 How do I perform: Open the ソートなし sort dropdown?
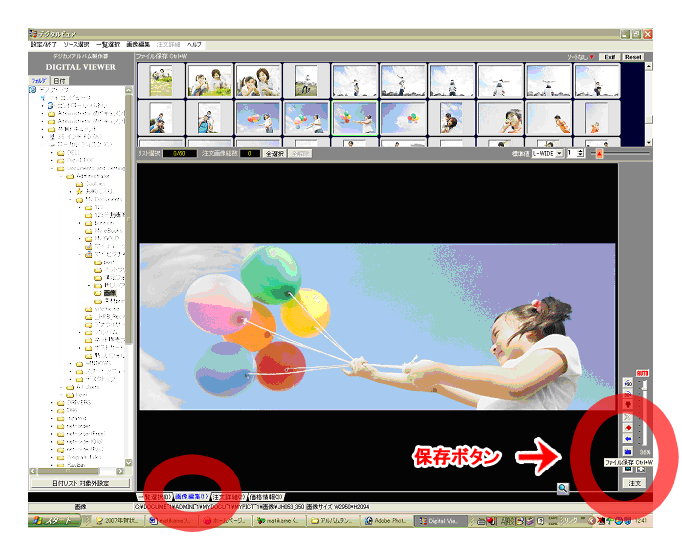click(x=581, y=57)
